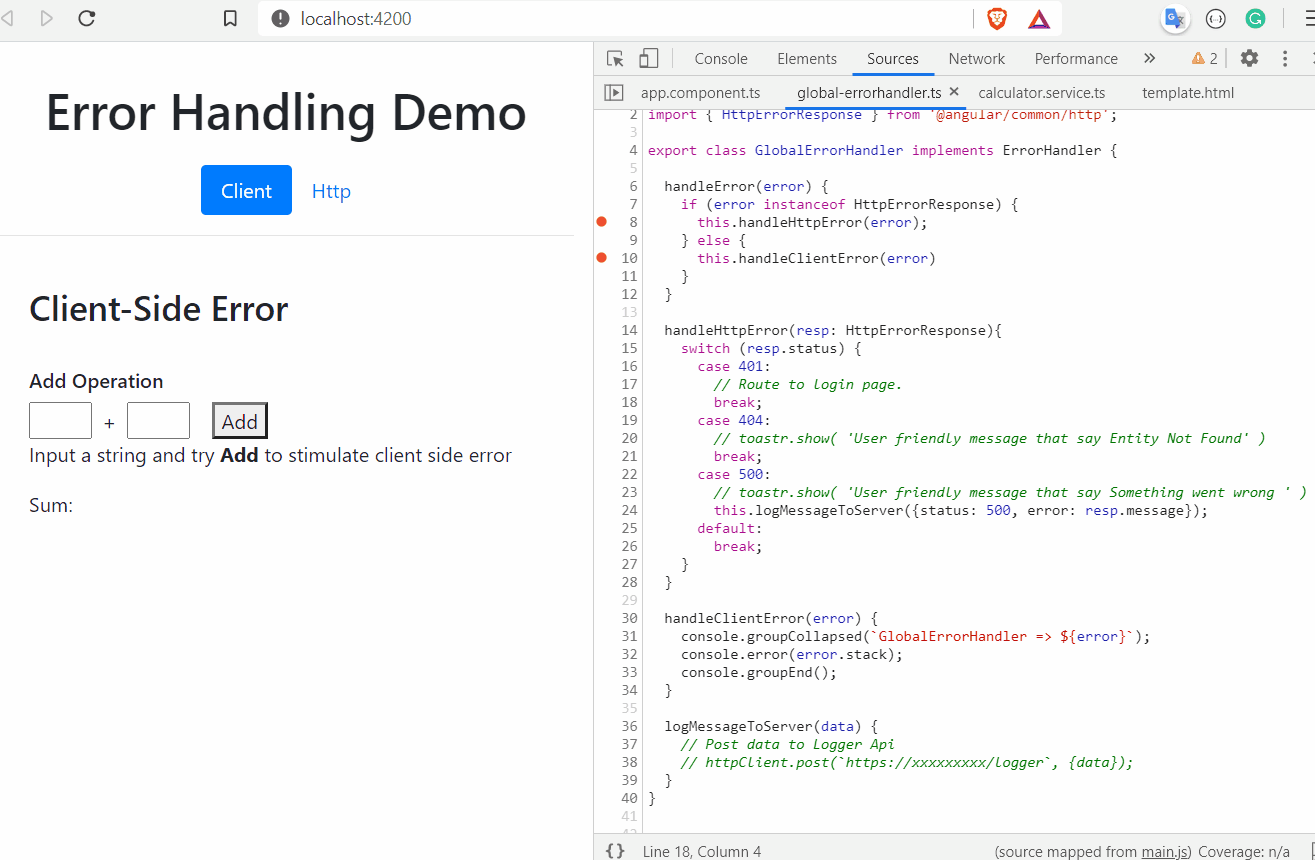Remove breakpoint on line 8
The width and height of the screenshot is (1315, 860).
(602, 222)
